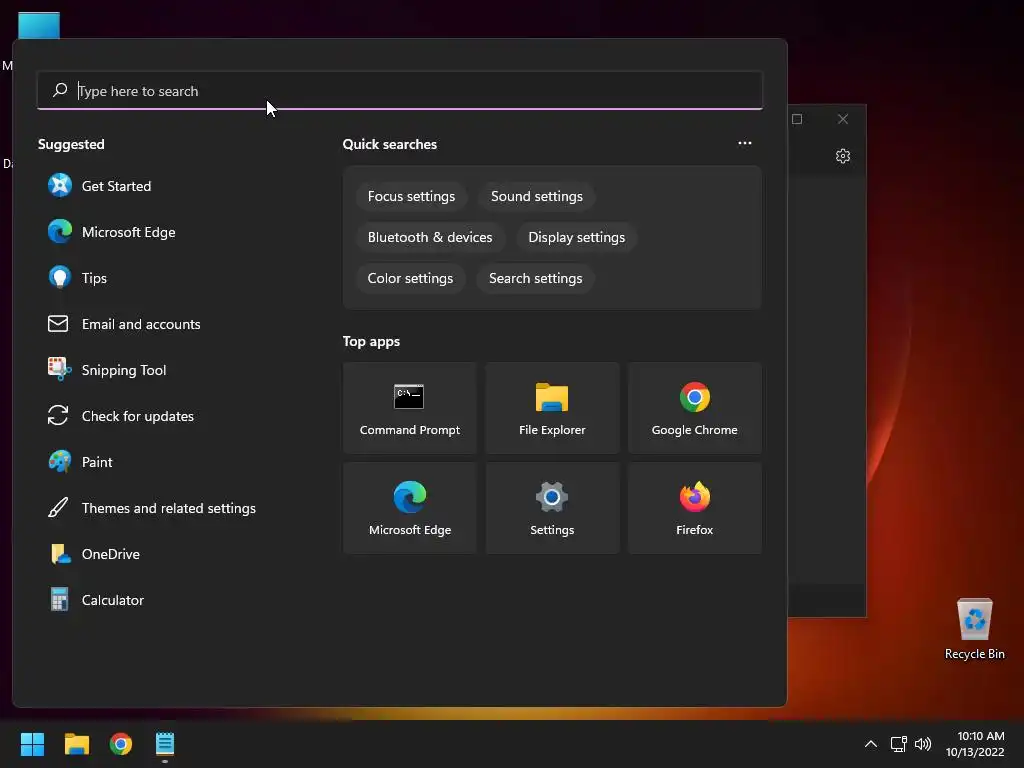This screenshot has width=1024, height=768.
Task: Select Sound settings quick search
Action: click(x=537, y=197)
